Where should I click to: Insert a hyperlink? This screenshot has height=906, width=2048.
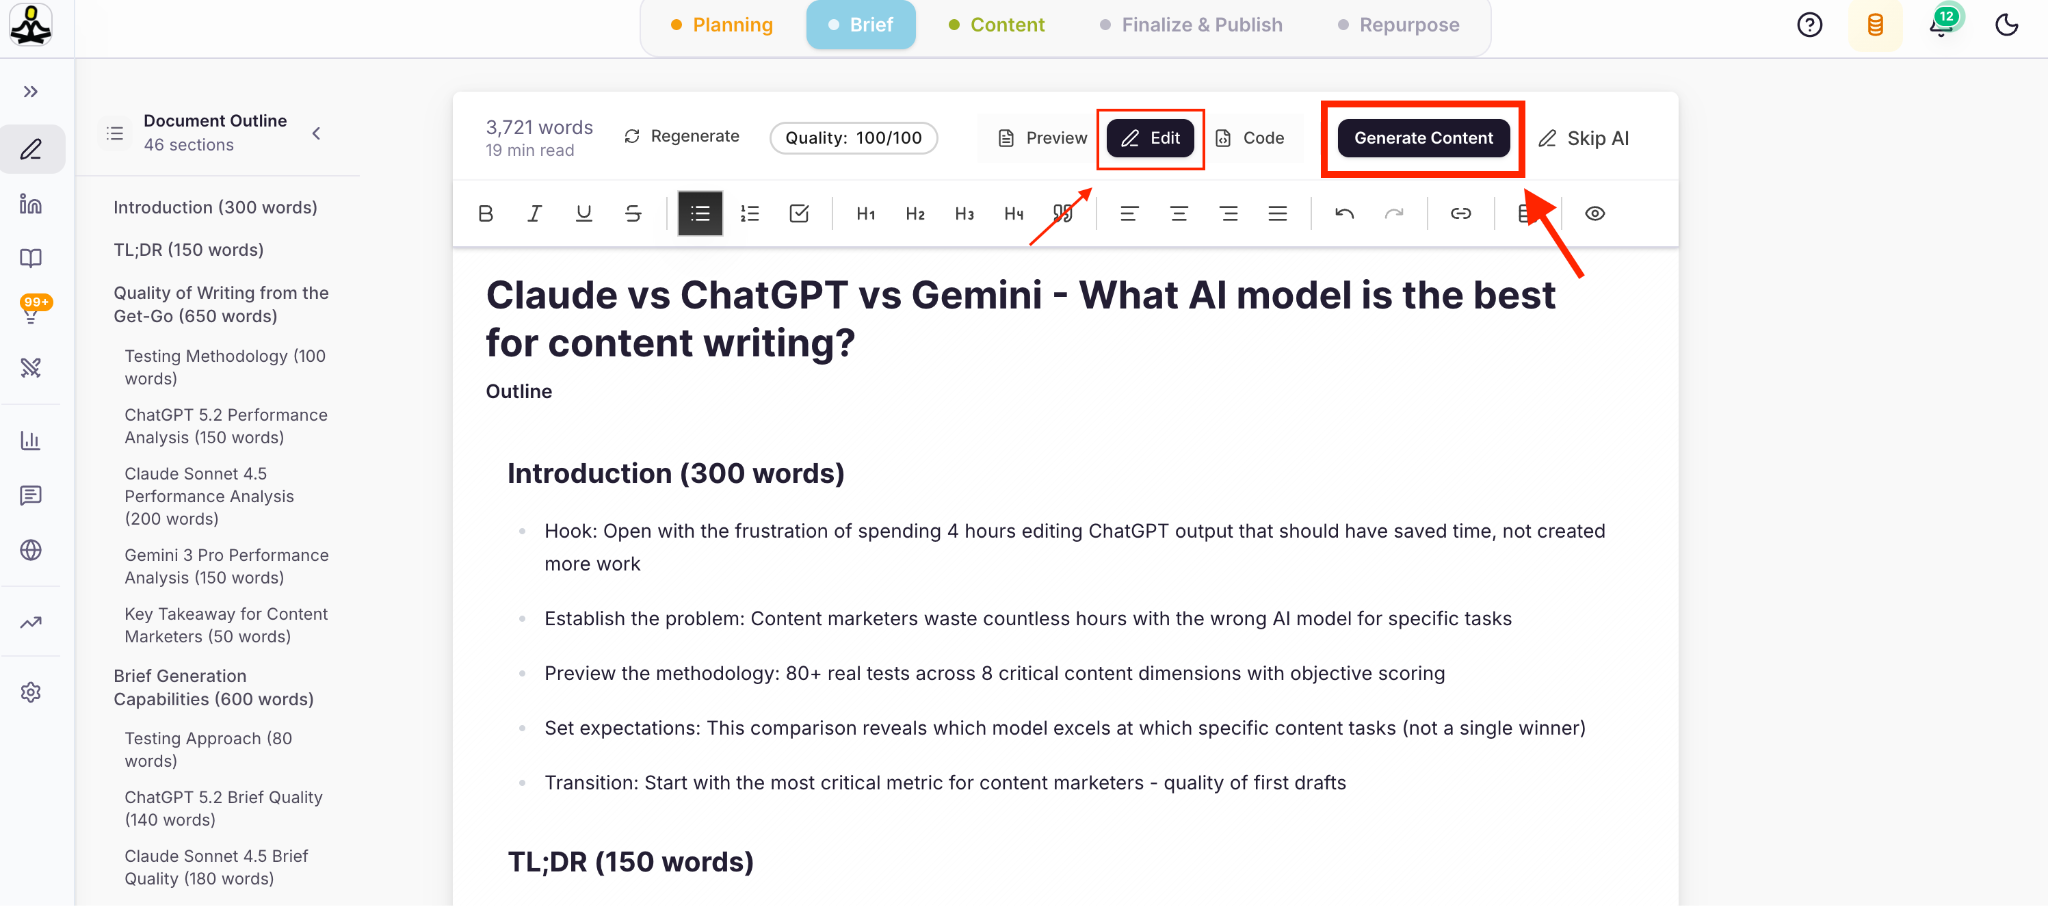pos(1461,213)
